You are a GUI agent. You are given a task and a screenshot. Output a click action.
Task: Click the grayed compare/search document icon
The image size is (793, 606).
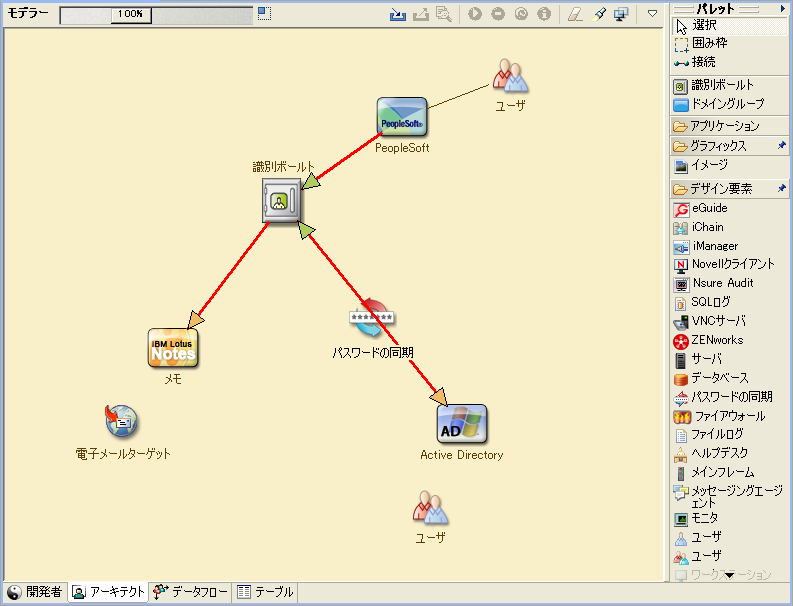(x=444, y=14)
